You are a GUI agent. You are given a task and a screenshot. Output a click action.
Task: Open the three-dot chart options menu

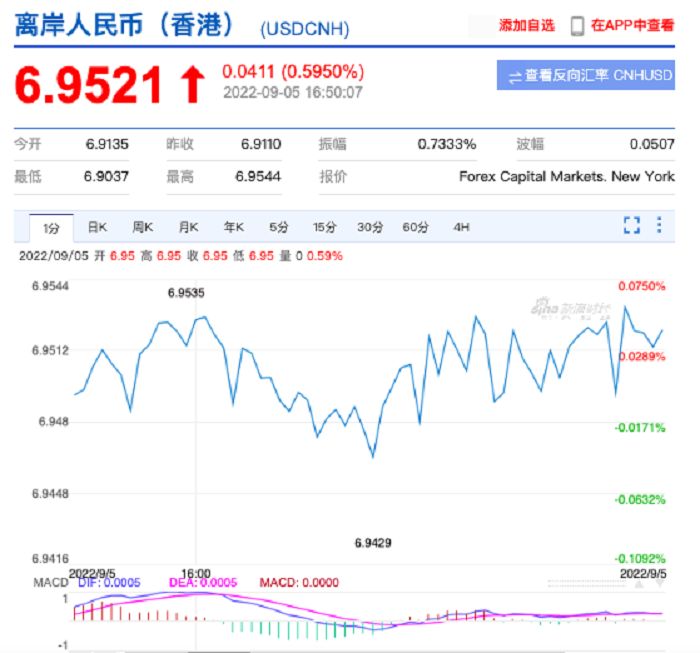tap(659, 225)
